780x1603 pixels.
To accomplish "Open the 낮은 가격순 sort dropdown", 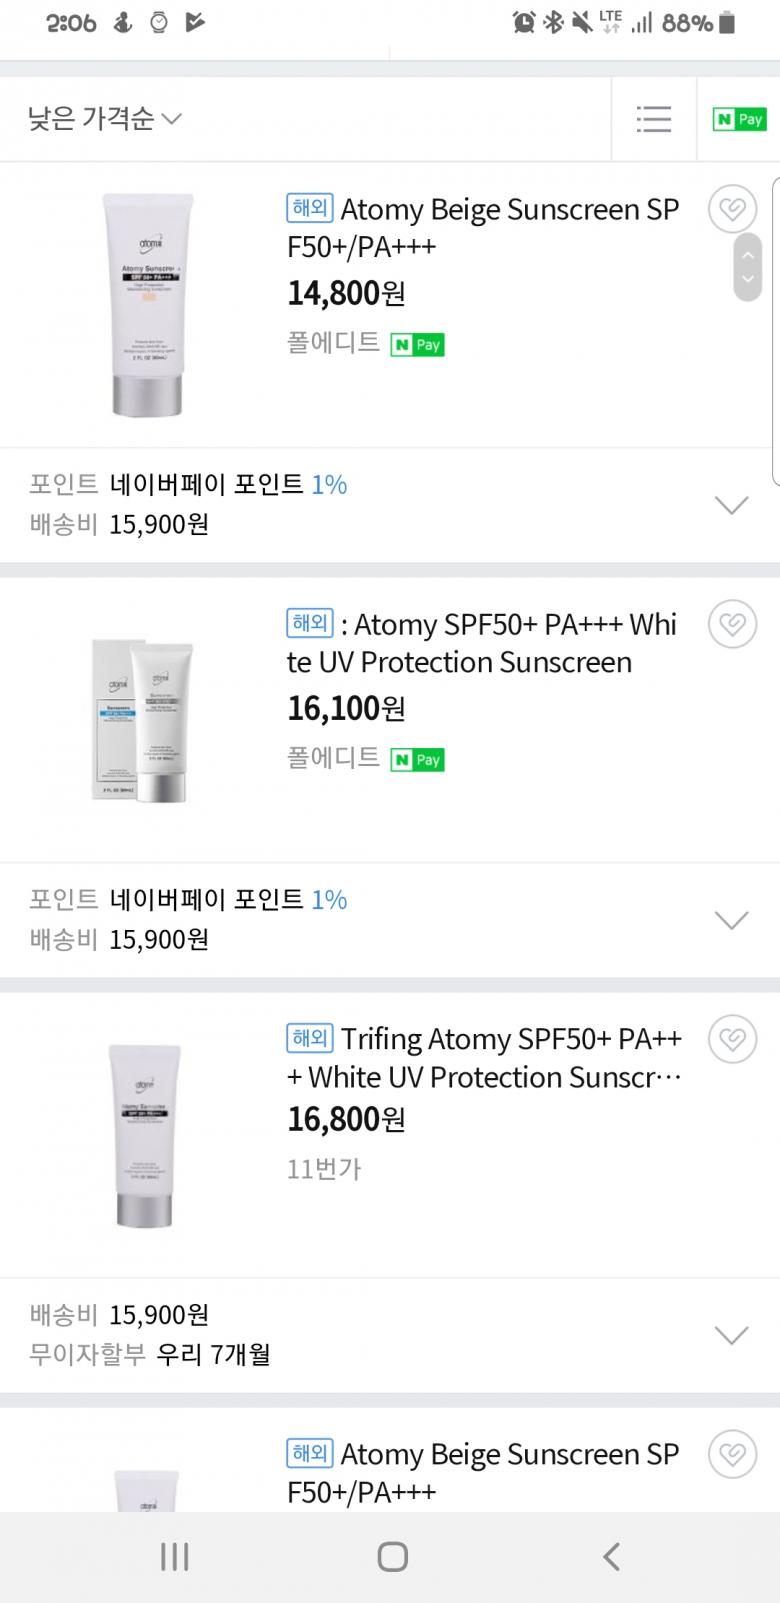I will click(x=105, y=119).
